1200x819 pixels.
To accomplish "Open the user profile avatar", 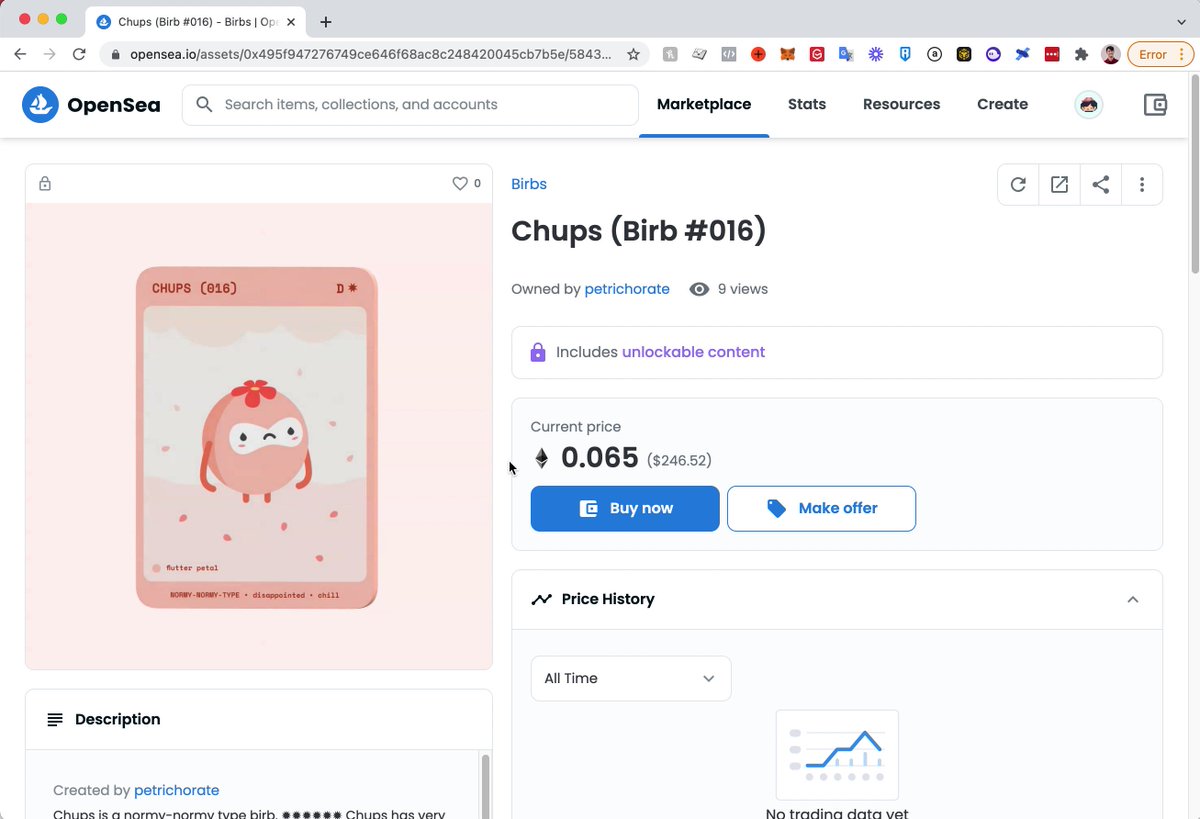I will 1088,104.
